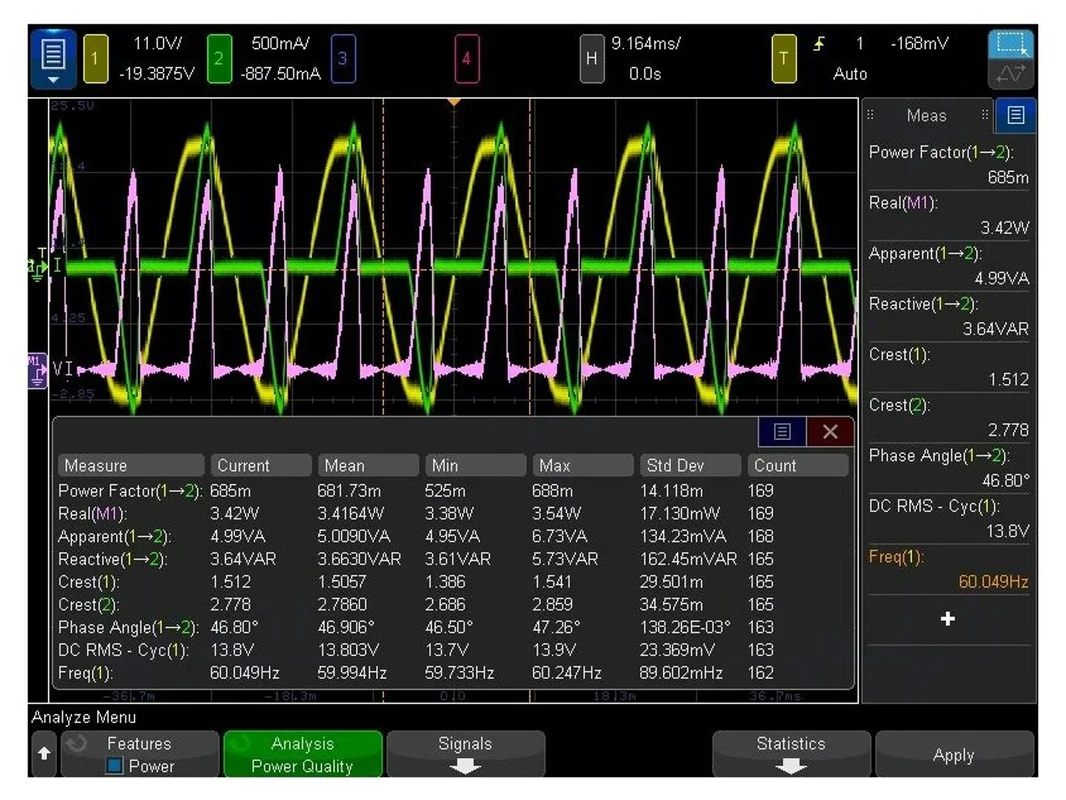Click the Max column header

(583, 466)
